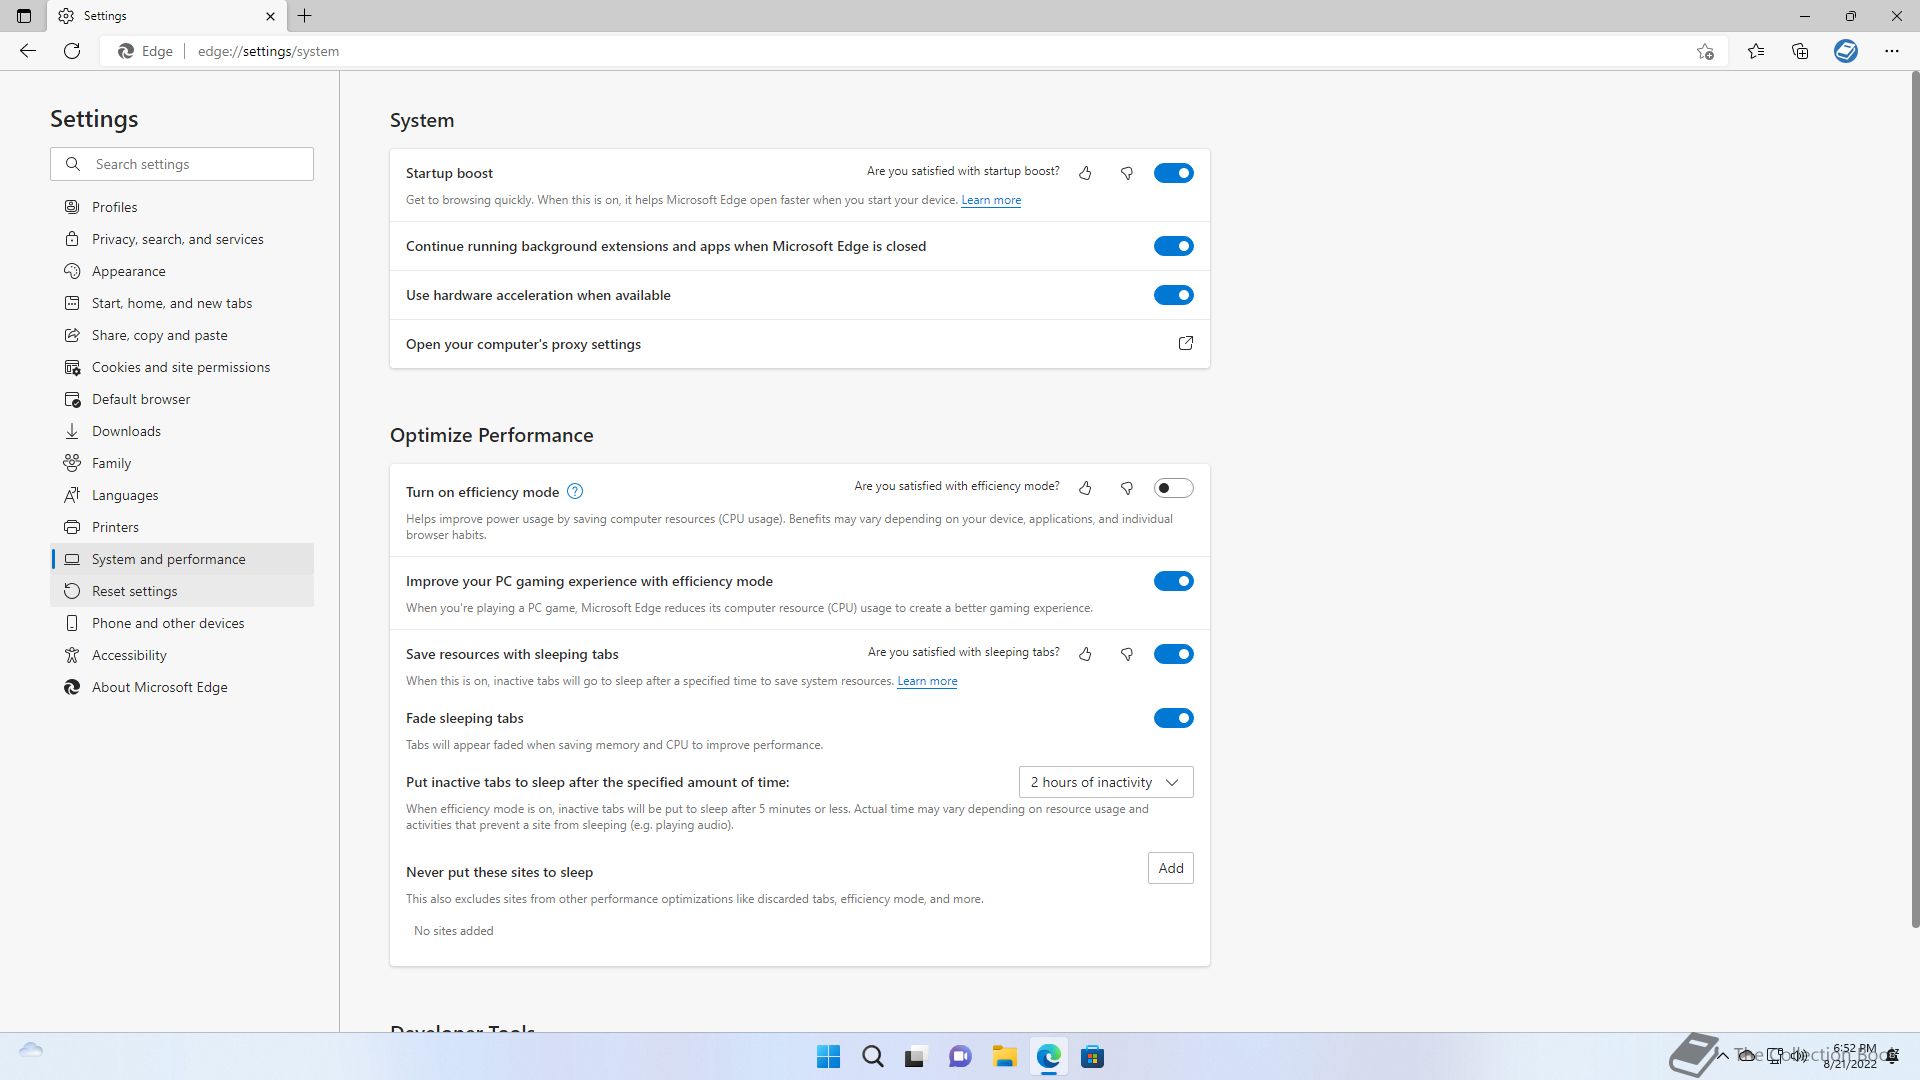Click the Edge site info badge
The height and width of the screenshot is (1080, 1920).
point(146,51)
